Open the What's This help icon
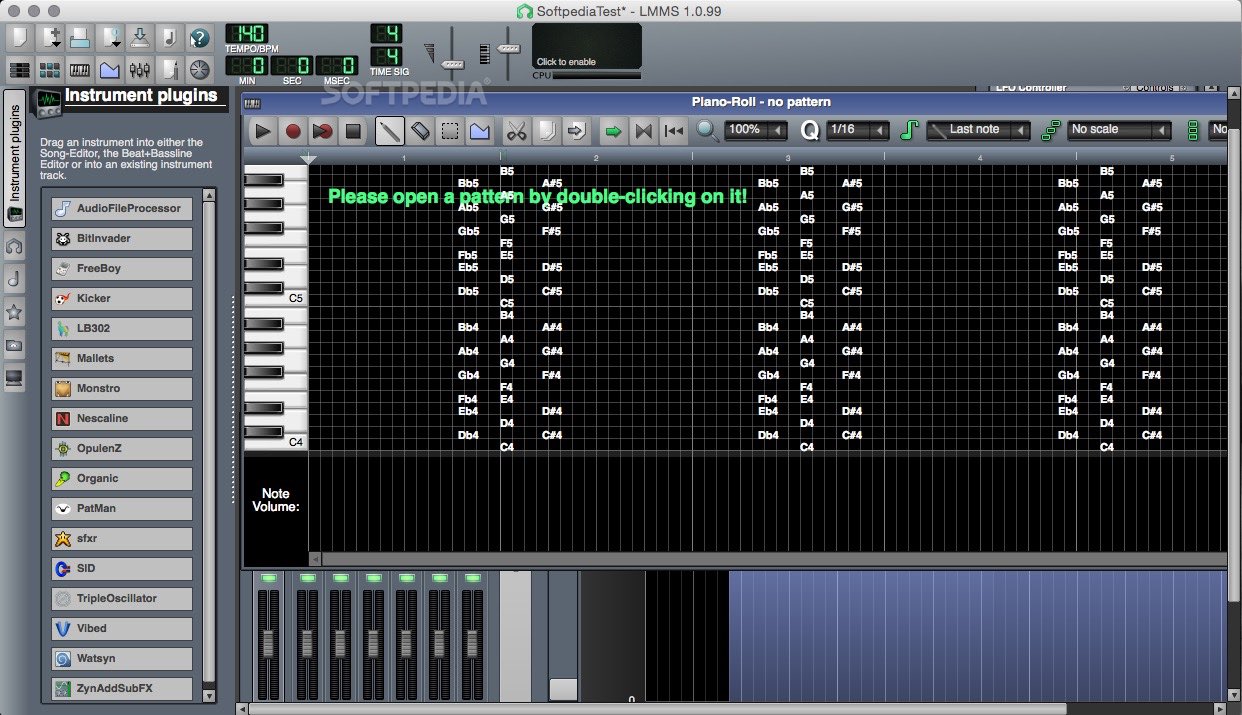 [200, 38]
